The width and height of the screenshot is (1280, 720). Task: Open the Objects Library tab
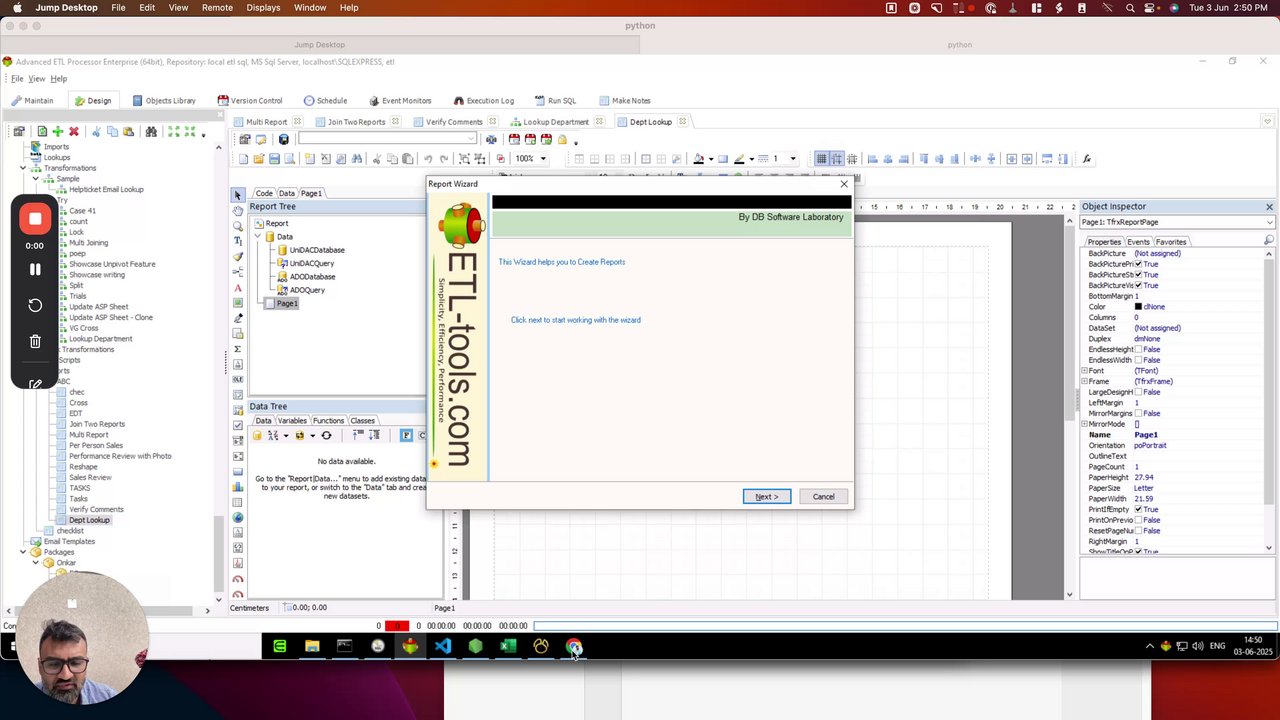click(164, 101)
